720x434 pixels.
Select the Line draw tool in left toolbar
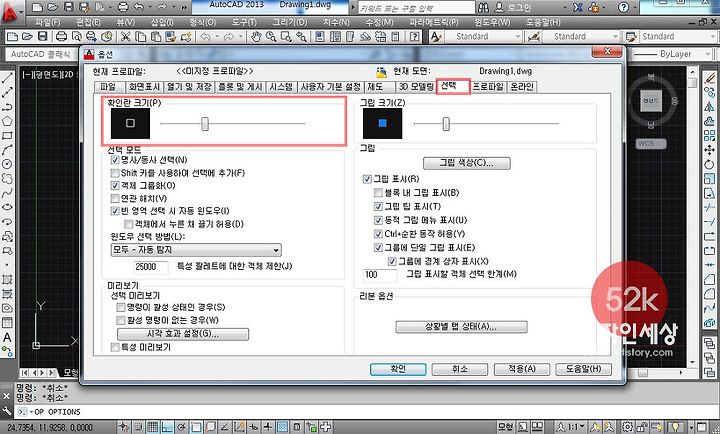coord(7,79)
